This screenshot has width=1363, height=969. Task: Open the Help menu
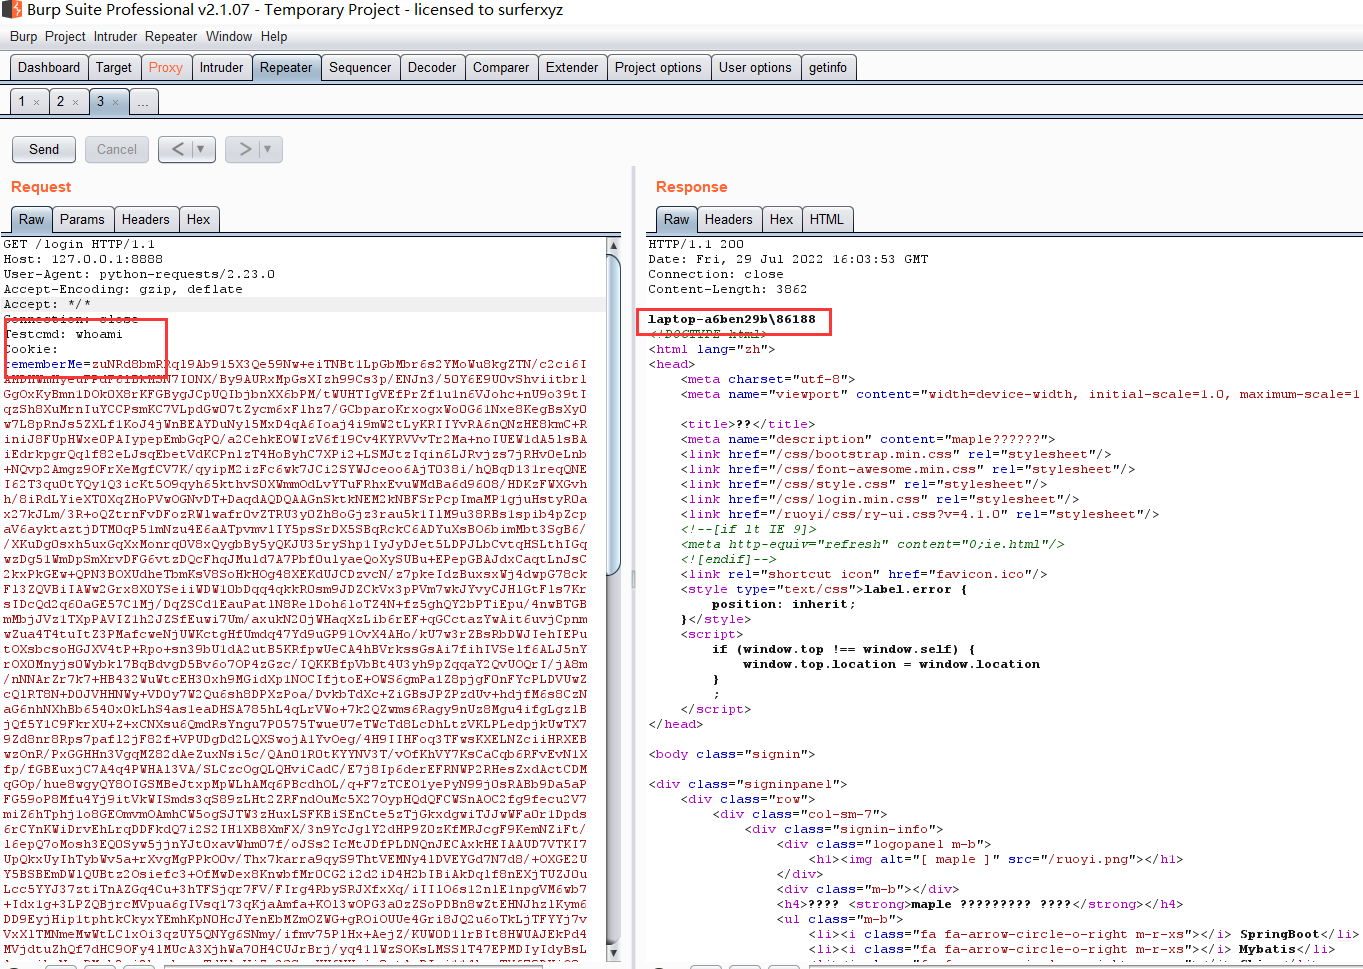coord(274,37)
